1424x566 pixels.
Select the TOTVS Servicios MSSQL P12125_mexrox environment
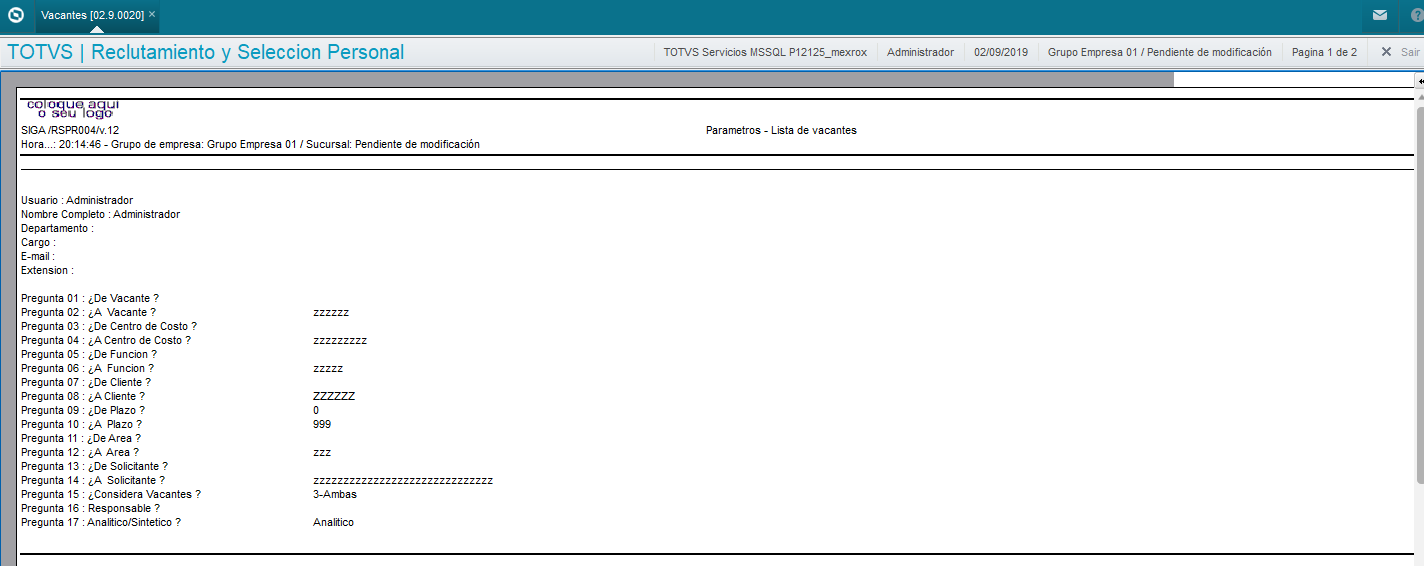(765, 52)
